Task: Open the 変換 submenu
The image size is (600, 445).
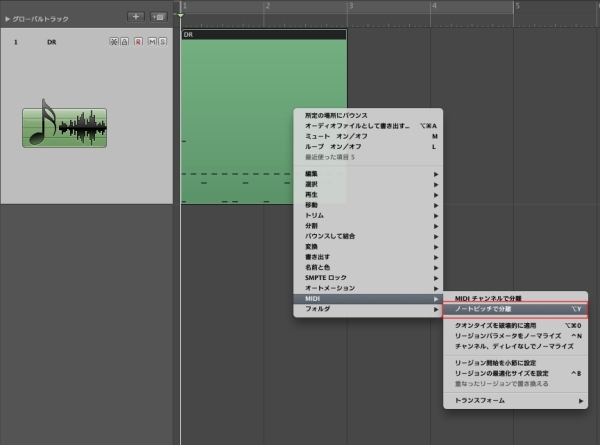Action: pyautogui.click(x=368, y=247)
